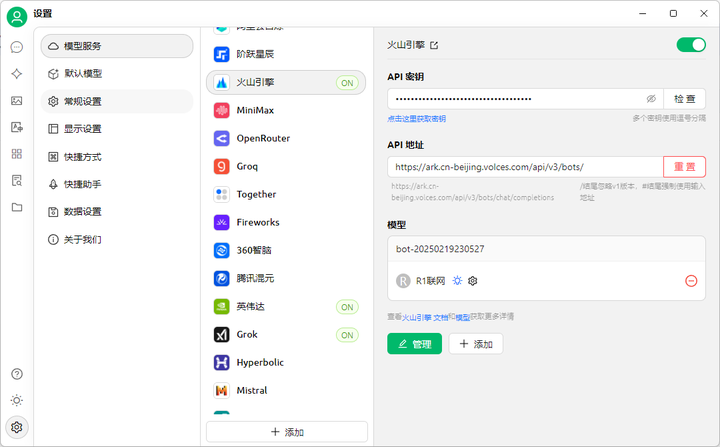Click the R1联网 sun capability icon
720x447 pixels.
[457, 281]
